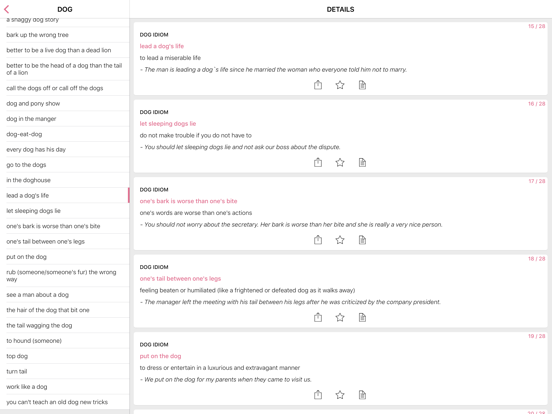Star the 'let sleeping dogs lie' card
Viewport: 552px width, 414px height.
coord(340,162)
